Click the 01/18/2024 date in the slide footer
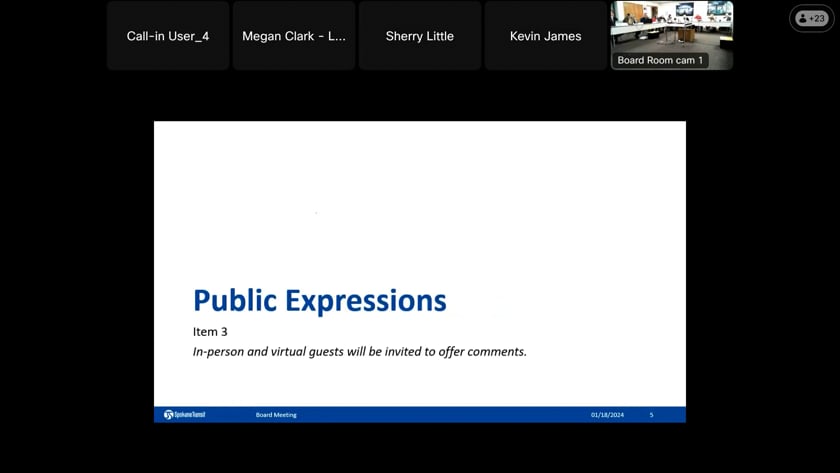This screenshot has height=473, width=840. [607, 415]
